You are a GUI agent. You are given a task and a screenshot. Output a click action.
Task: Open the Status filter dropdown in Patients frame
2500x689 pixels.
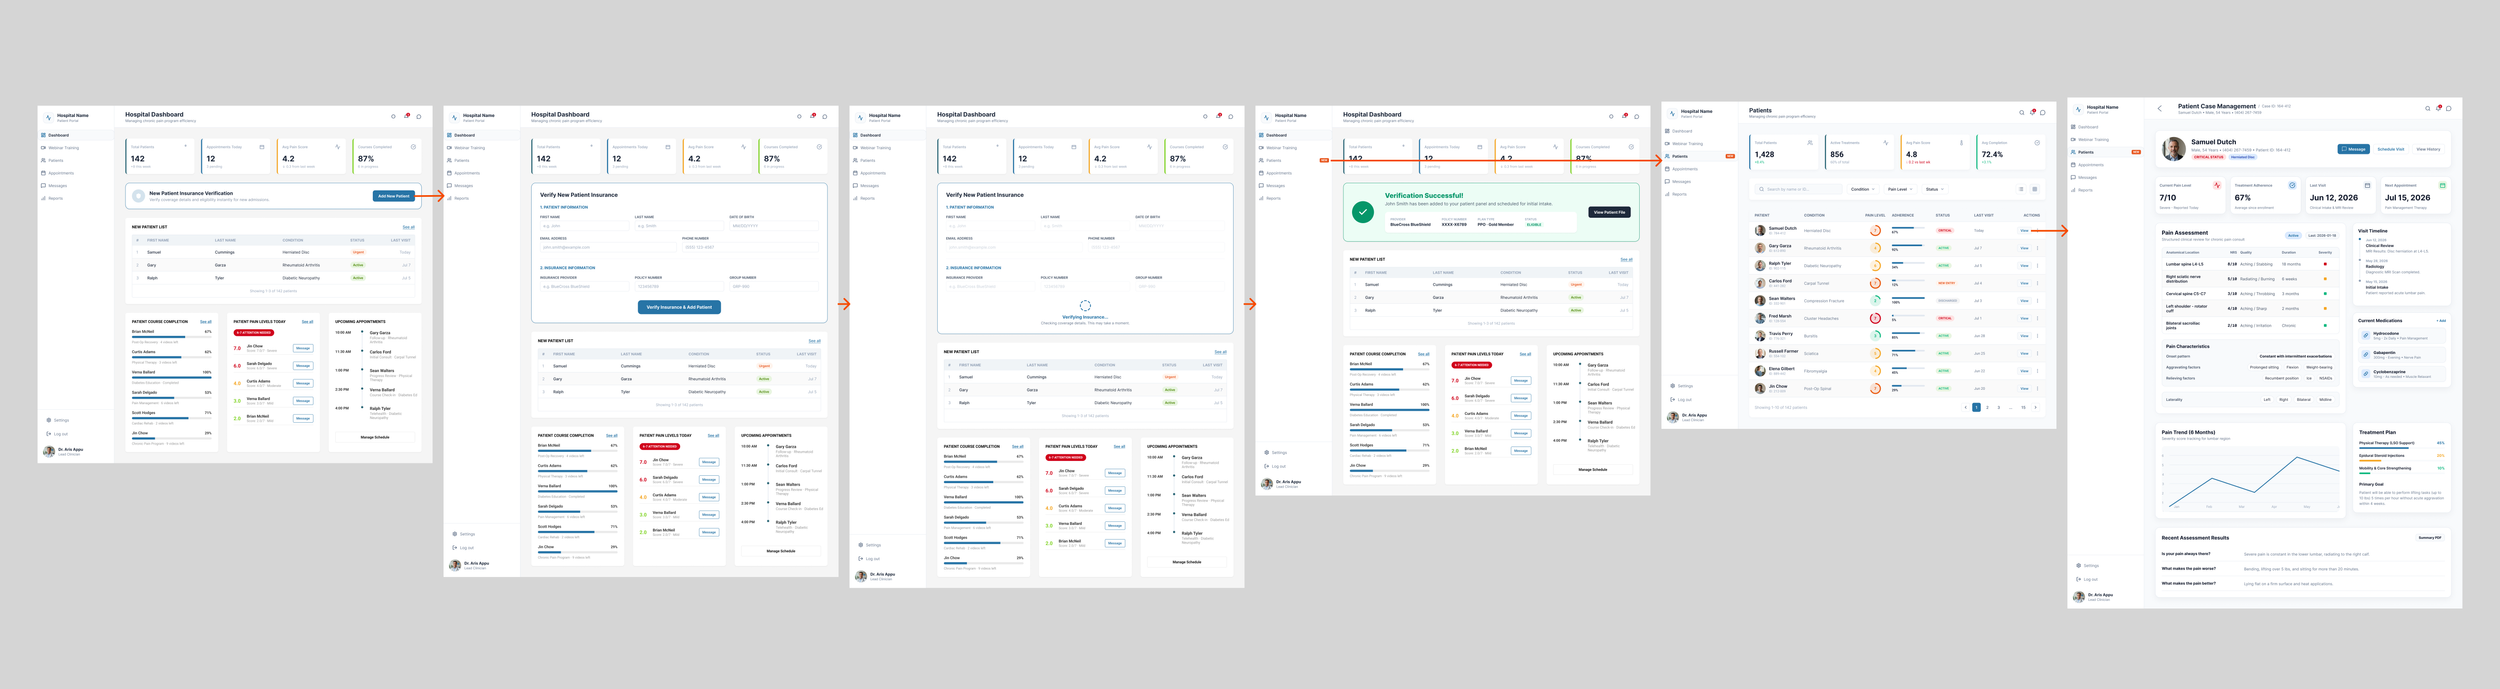coord(1935,189)
